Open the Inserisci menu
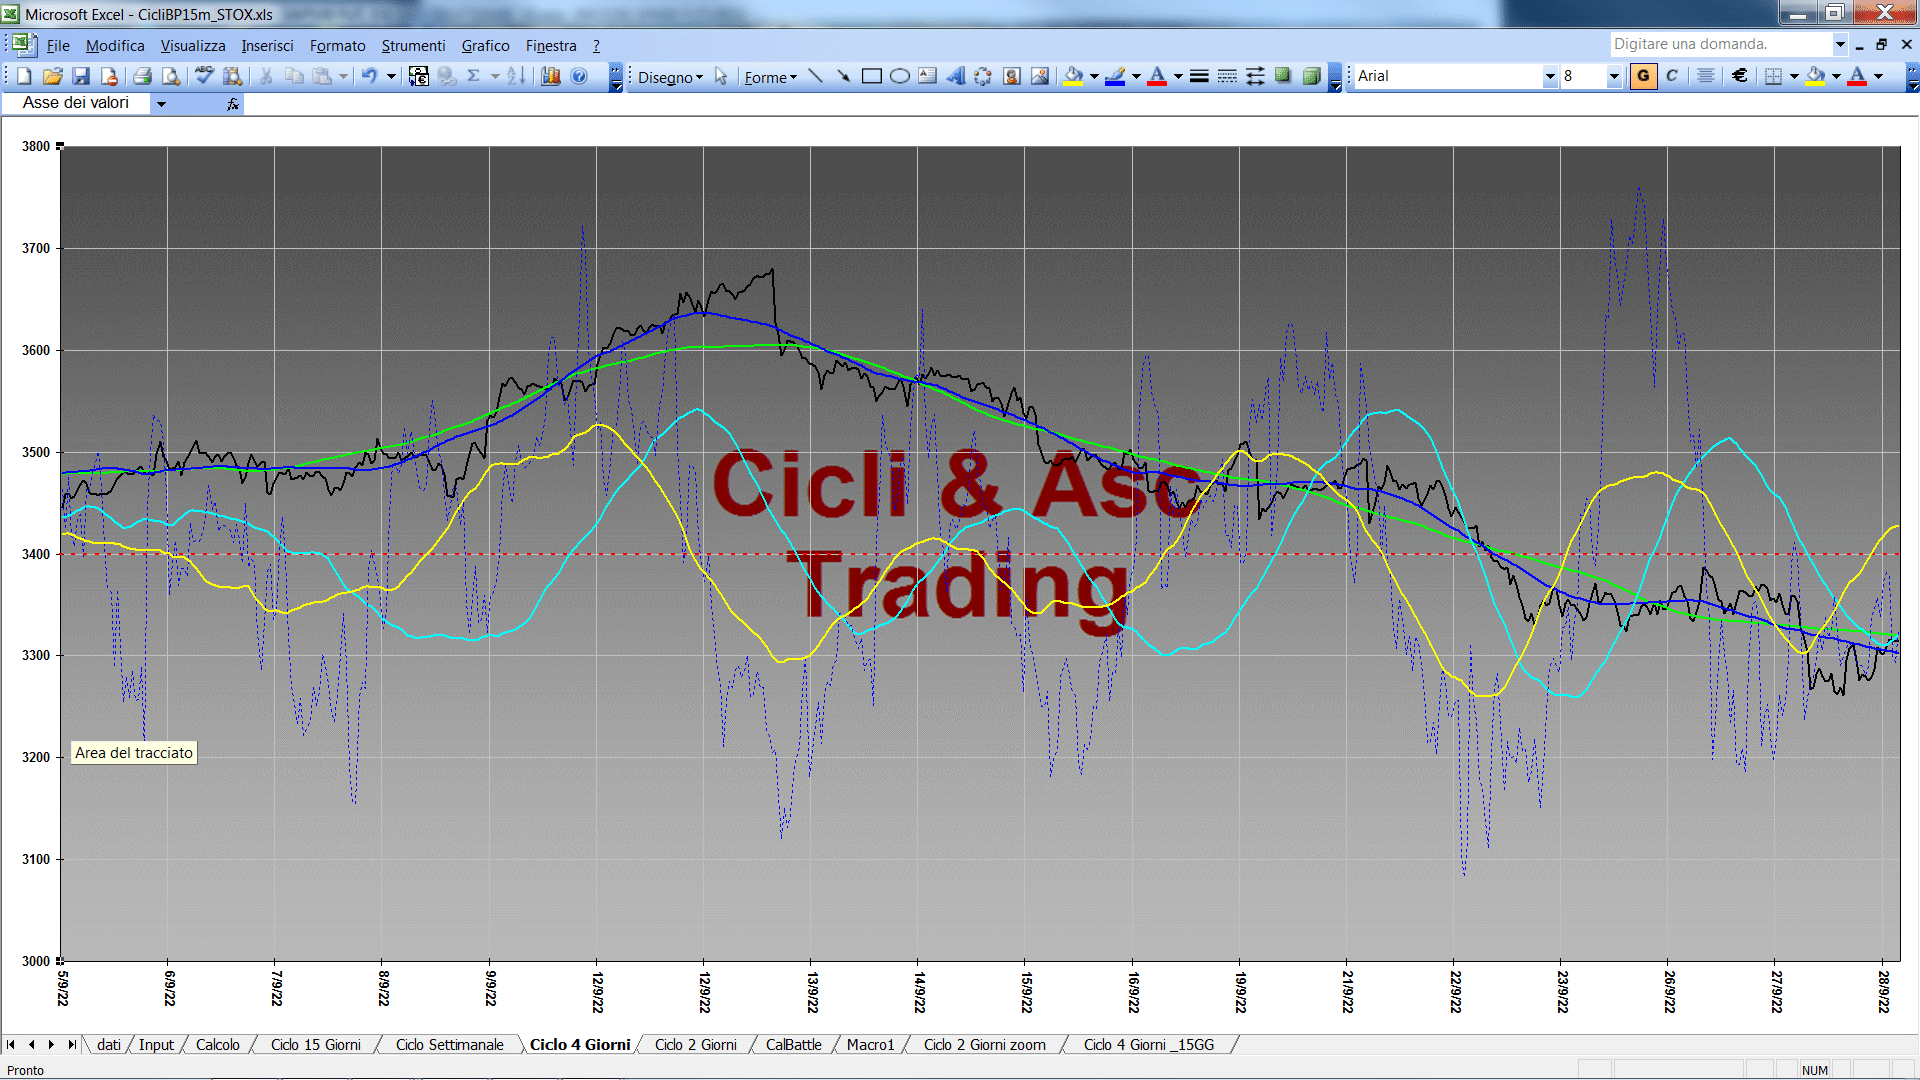This screenshot has width=1920, height=1080. (x=267, y=46)
